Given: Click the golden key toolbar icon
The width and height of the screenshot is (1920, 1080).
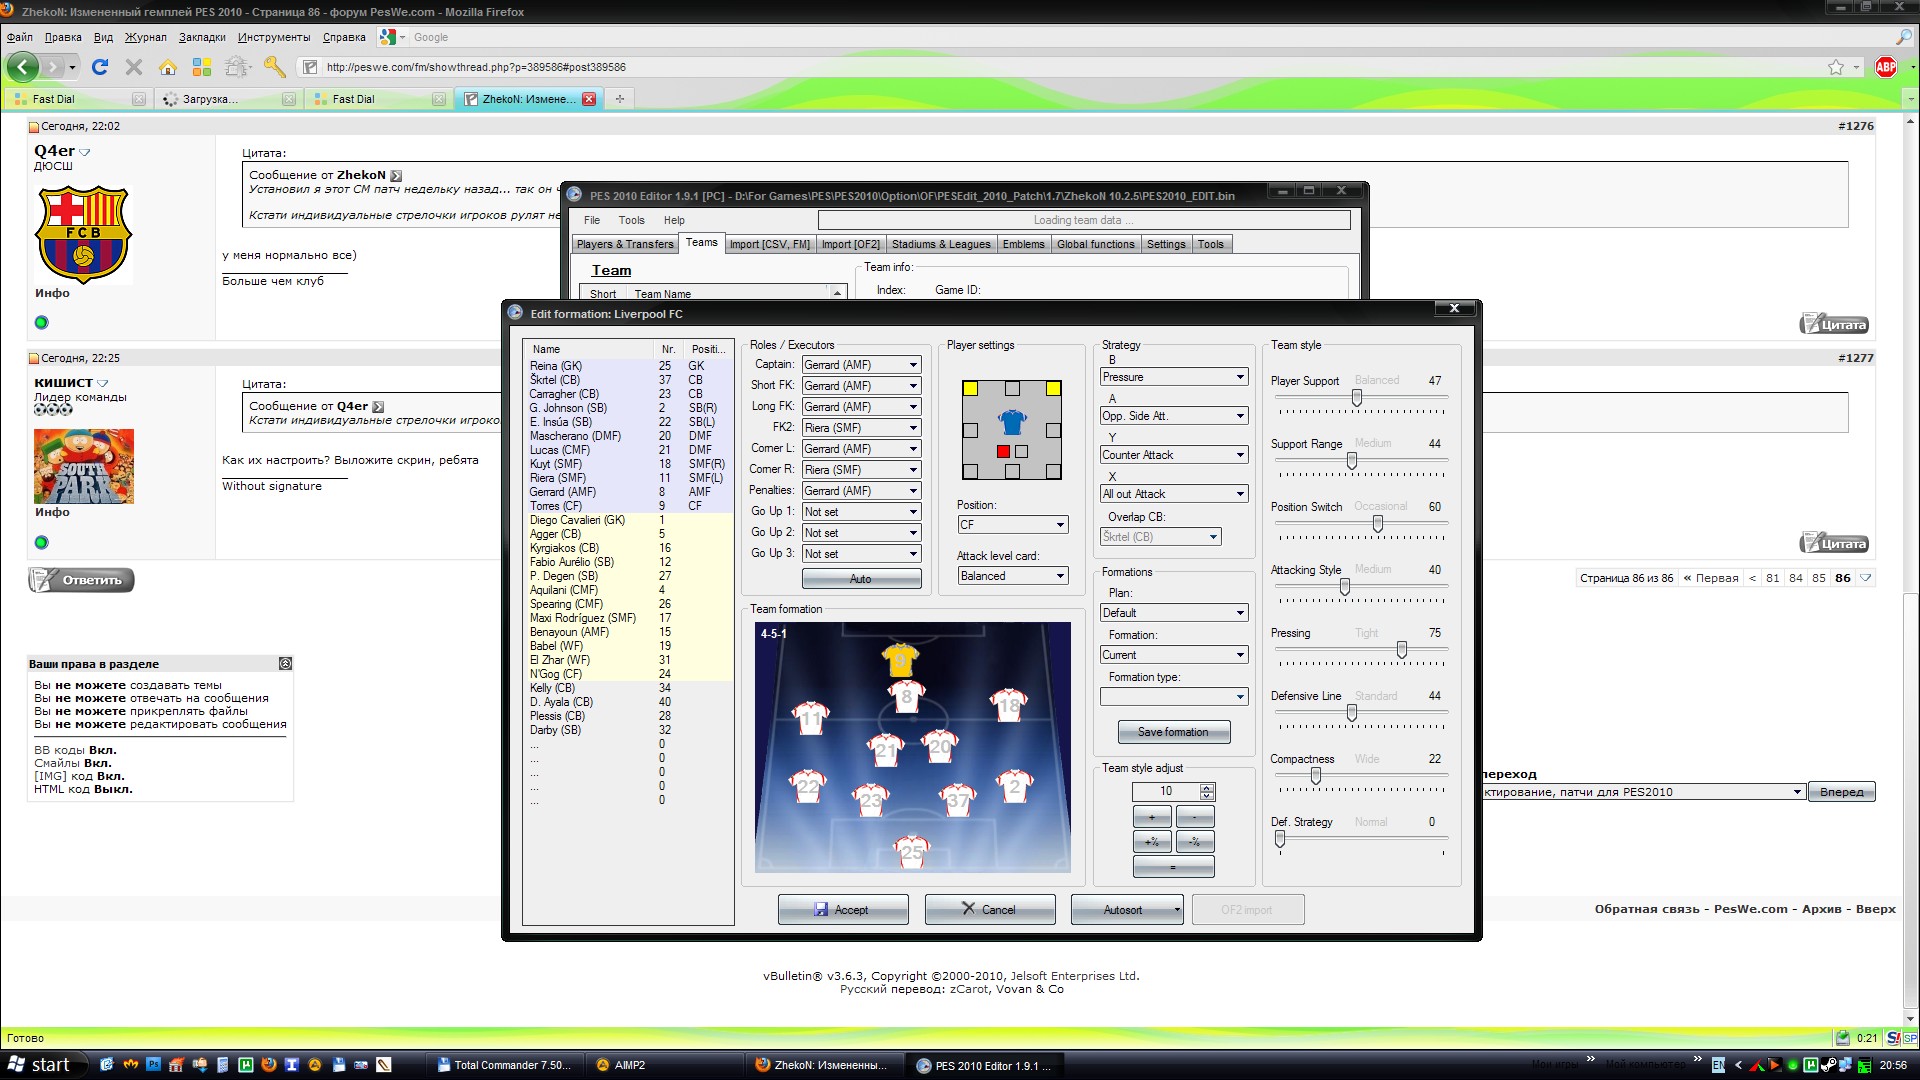Looking at the screenshot, I should point(274,67).
